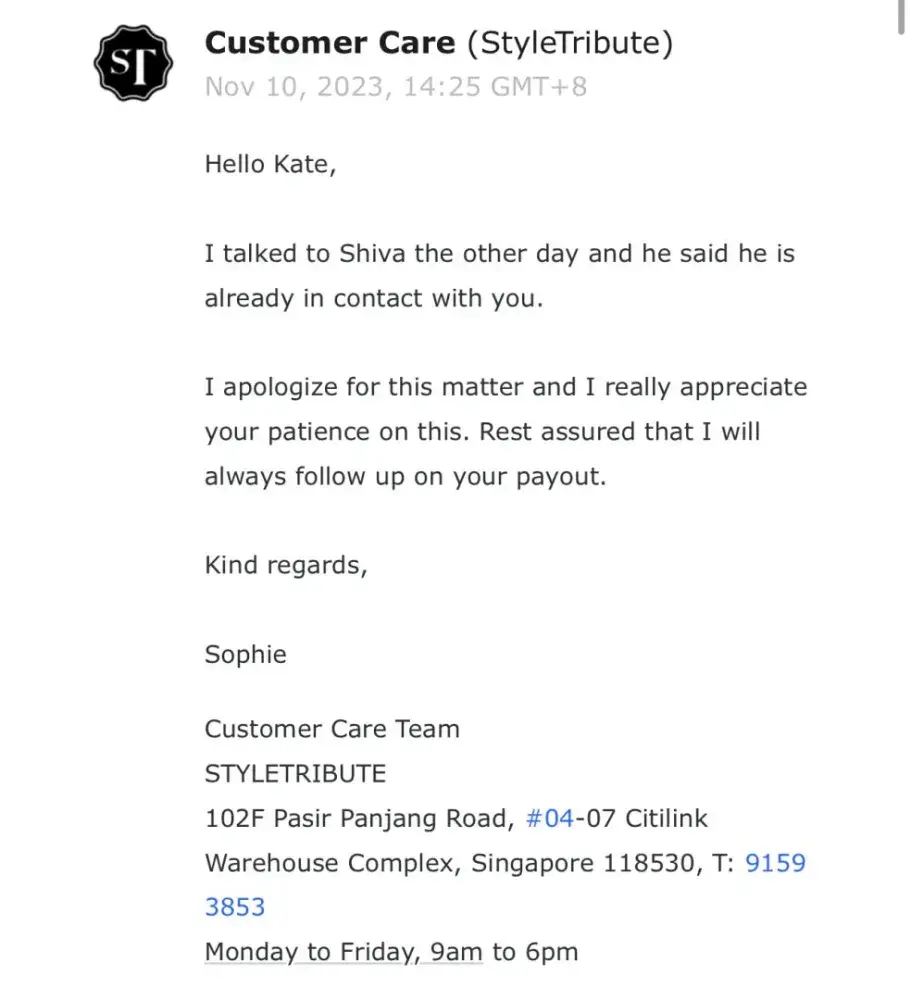Click the STYLETRIBUTE company name in signature
Viewport: 911px width, 1000px height.
coord(295,774)
